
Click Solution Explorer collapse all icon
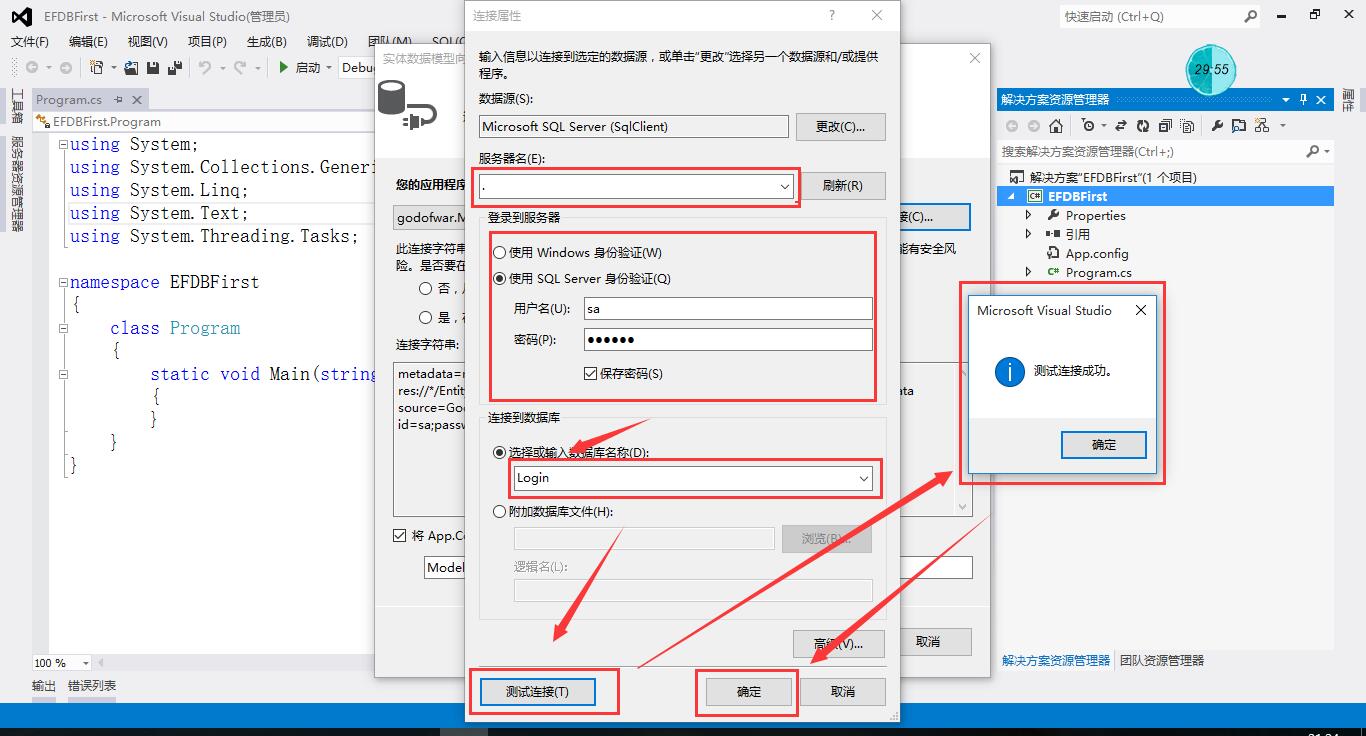click(x=1165, y=126)
